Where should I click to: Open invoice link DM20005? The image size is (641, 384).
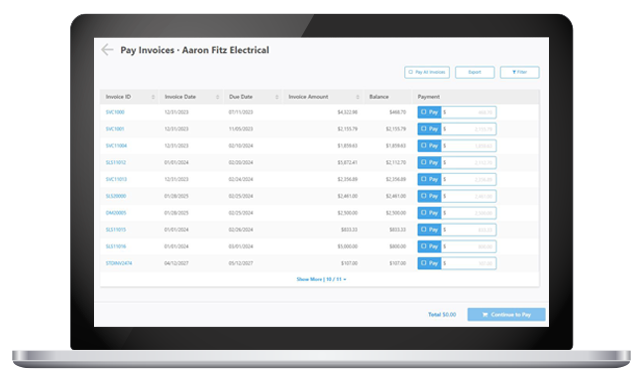116,213
